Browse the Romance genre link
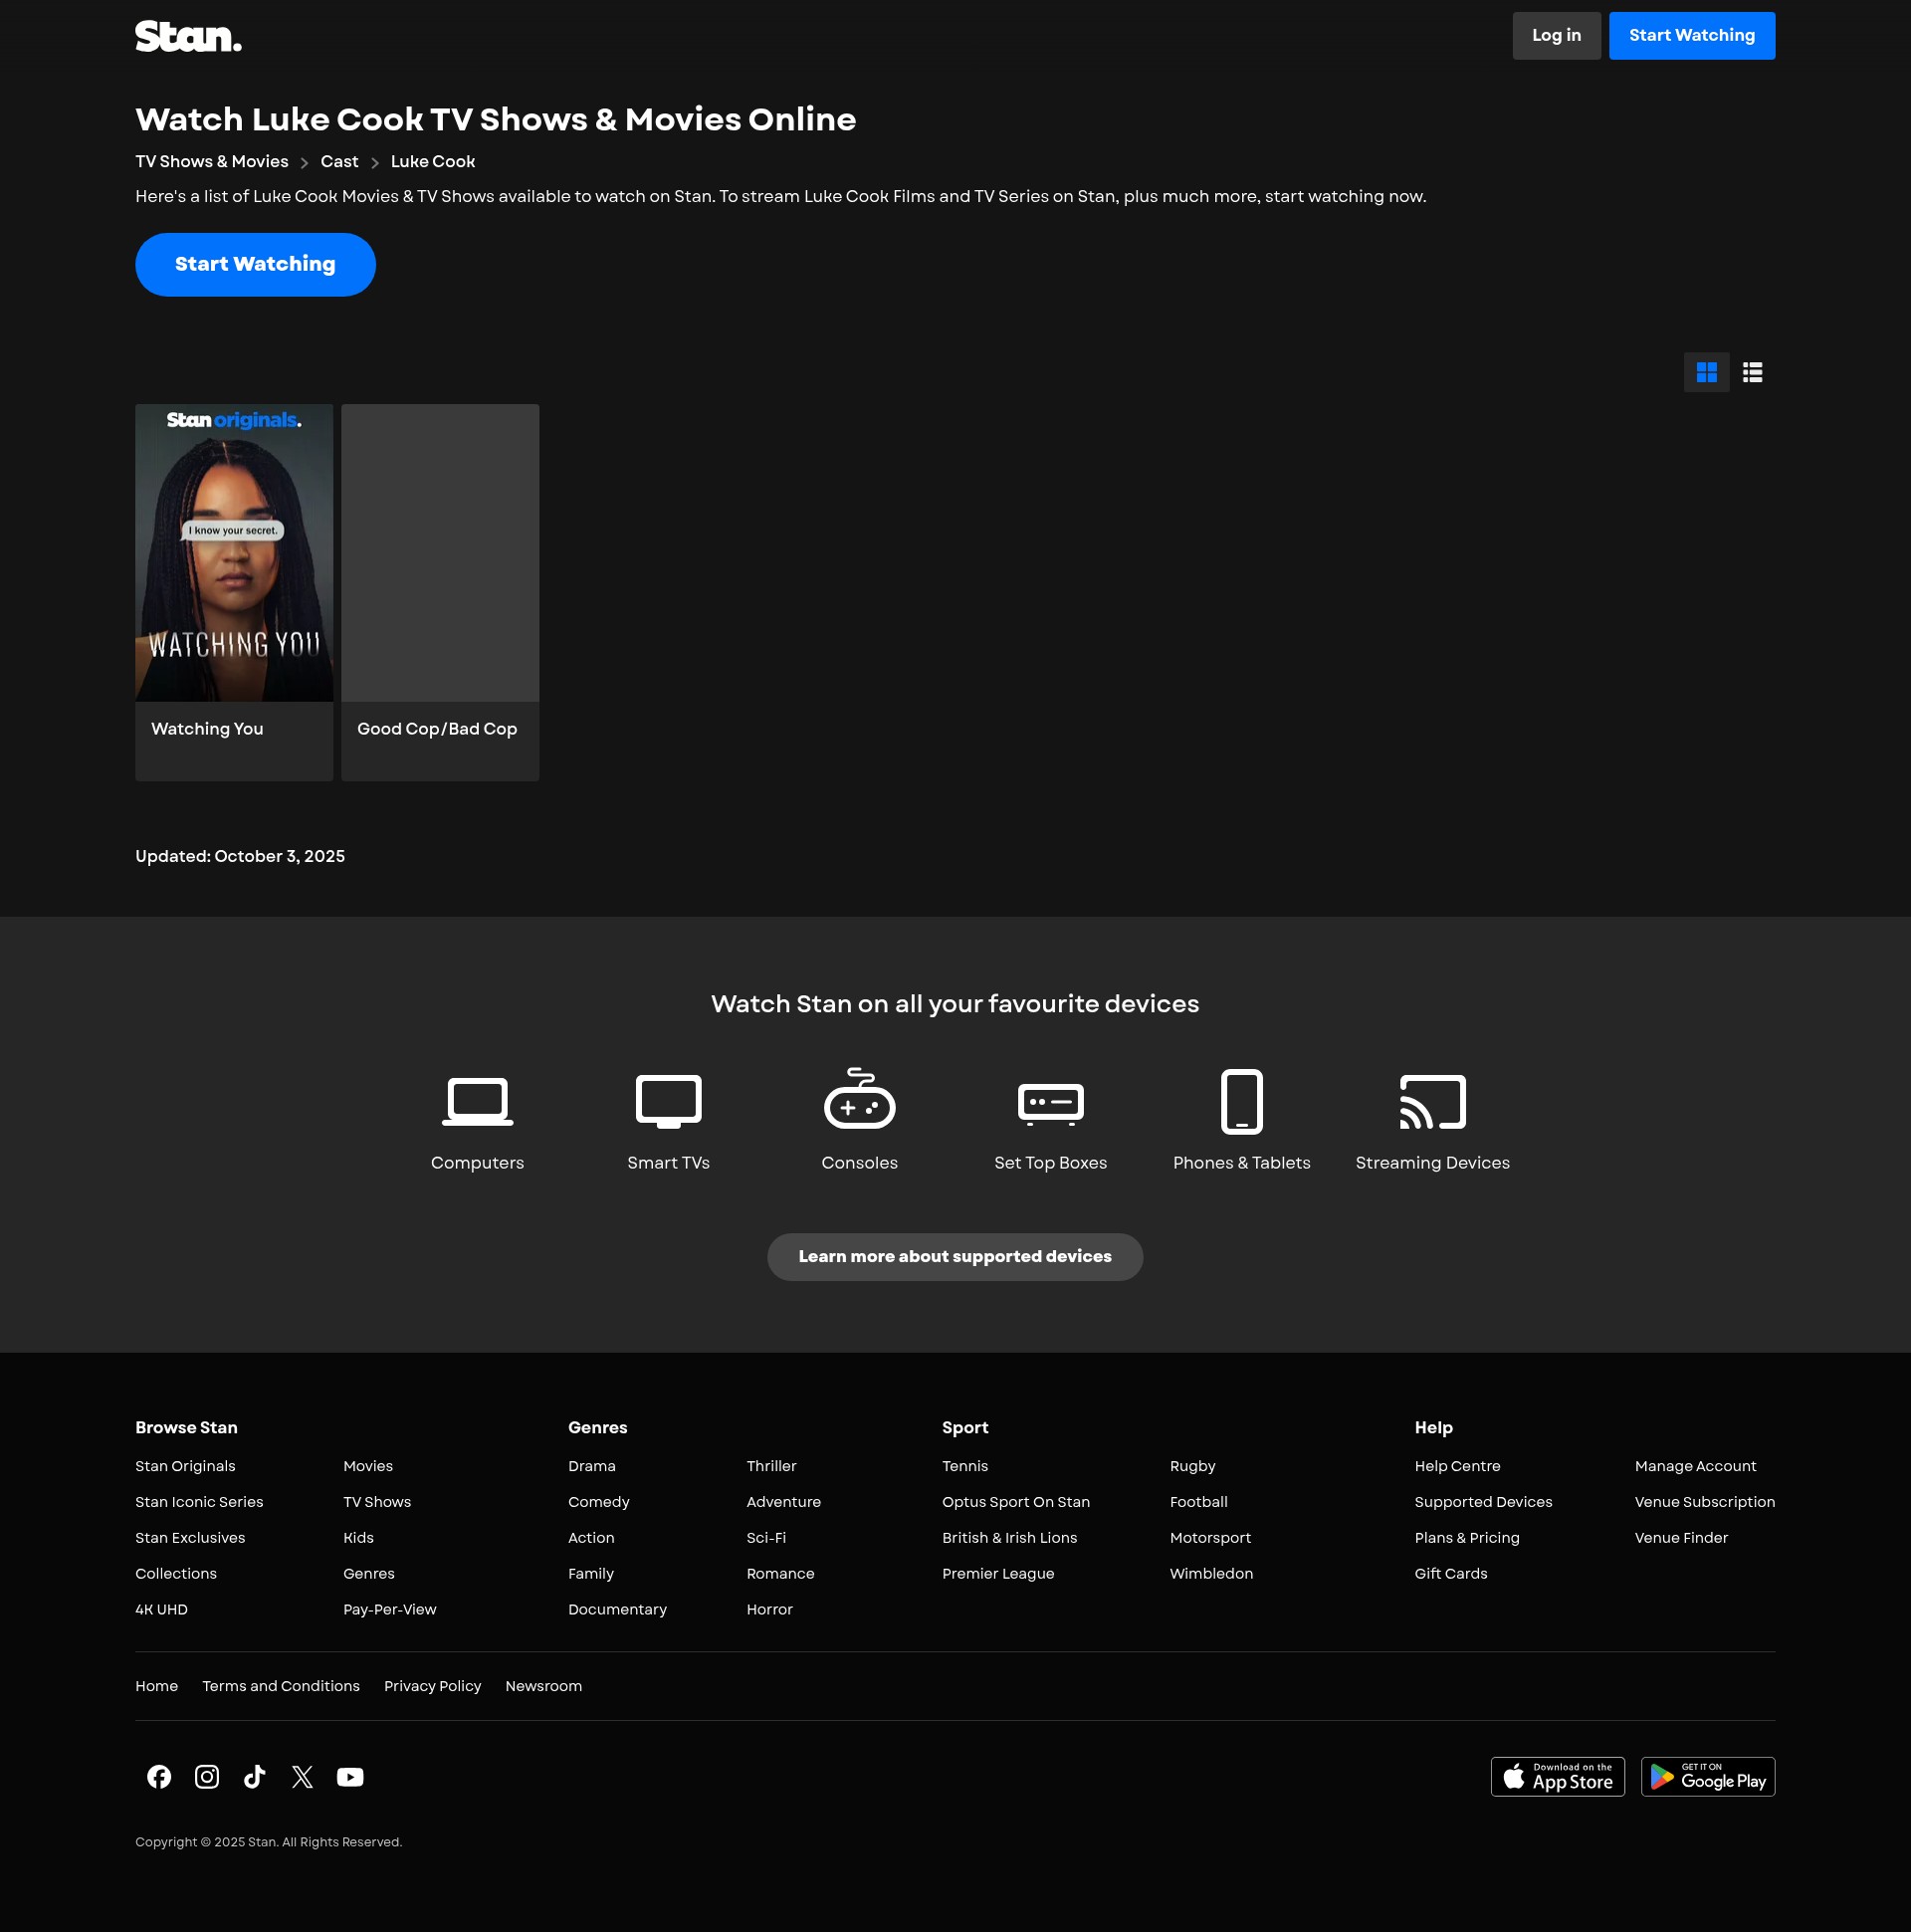The height and width of the screenshot is (1932, 1911). (x=780, y=1574)
